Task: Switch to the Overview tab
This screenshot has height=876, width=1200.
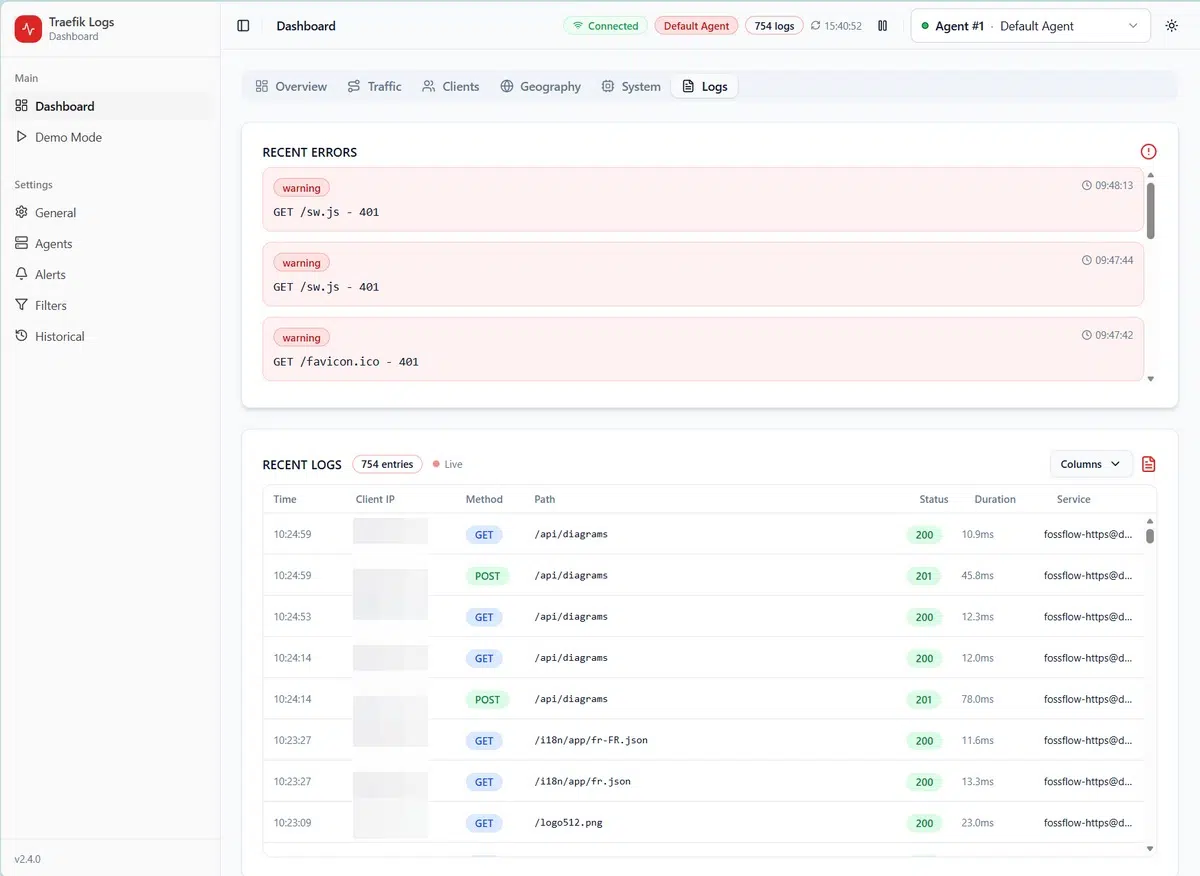Action: [x=291, y=87]
